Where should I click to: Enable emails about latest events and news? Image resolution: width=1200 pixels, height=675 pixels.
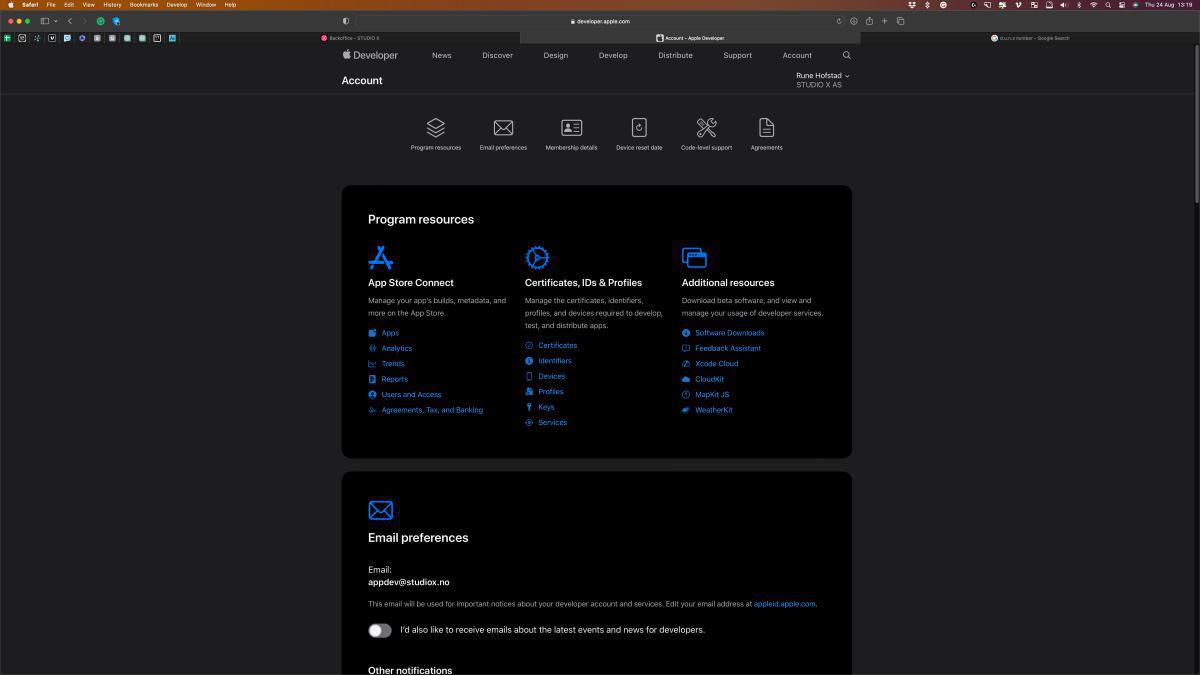(380, 630)
